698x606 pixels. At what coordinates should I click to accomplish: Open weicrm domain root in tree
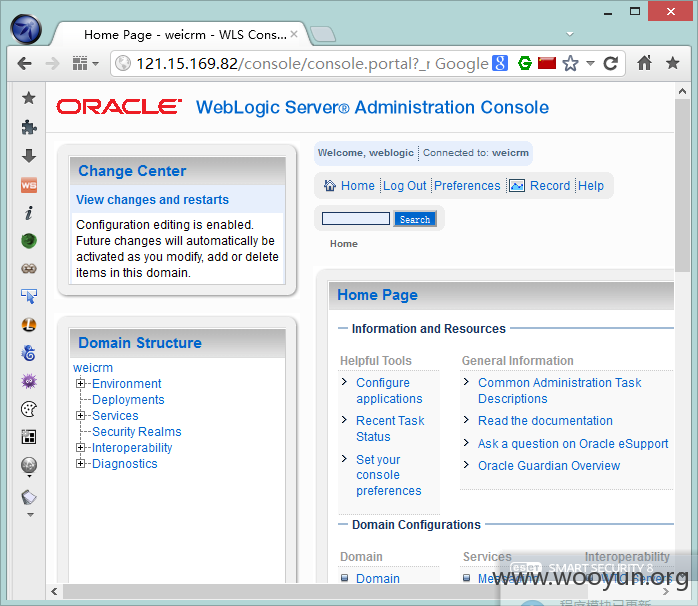(x=93, y=367)
